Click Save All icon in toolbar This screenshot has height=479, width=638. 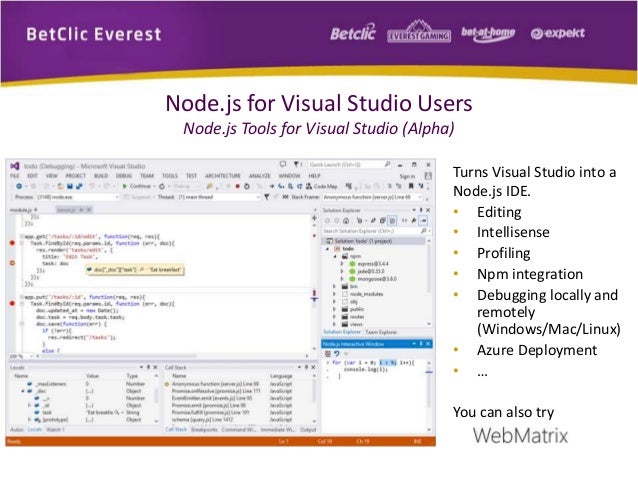pos(79,186)
